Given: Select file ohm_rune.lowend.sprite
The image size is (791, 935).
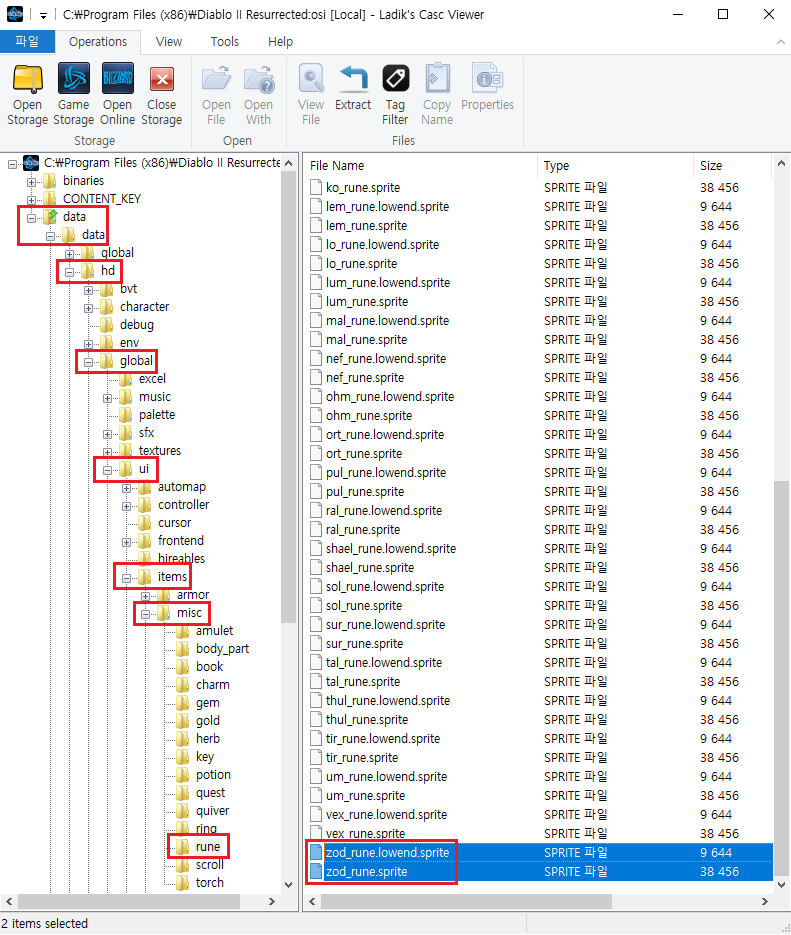Looking at the screenshot, I should click(x=390, y=397).
